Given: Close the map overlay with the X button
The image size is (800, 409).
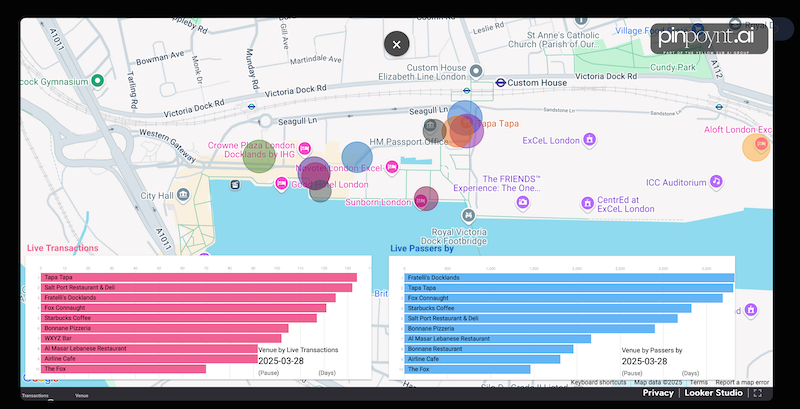Looking at the screenshot, I should [396, 44].
